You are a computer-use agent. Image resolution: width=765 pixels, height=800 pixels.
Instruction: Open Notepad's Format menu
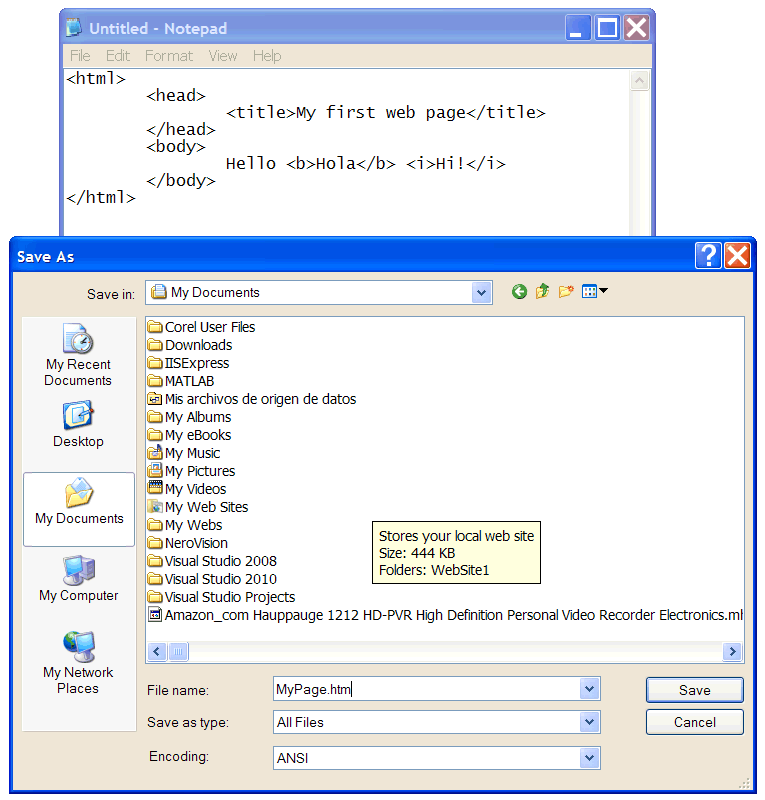pyautogui.click(x=169, y=56)
